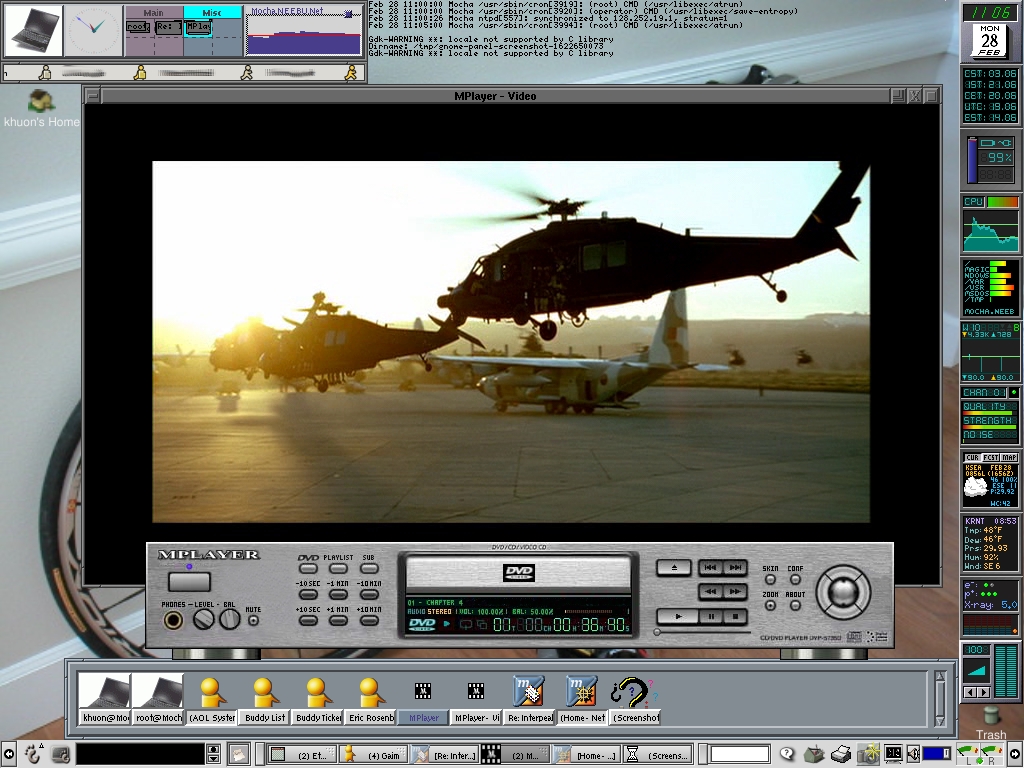Open the GNOME foot main menu
Image resolution: width=1024 pixels, height=768 pixels.
click(32, 754)
